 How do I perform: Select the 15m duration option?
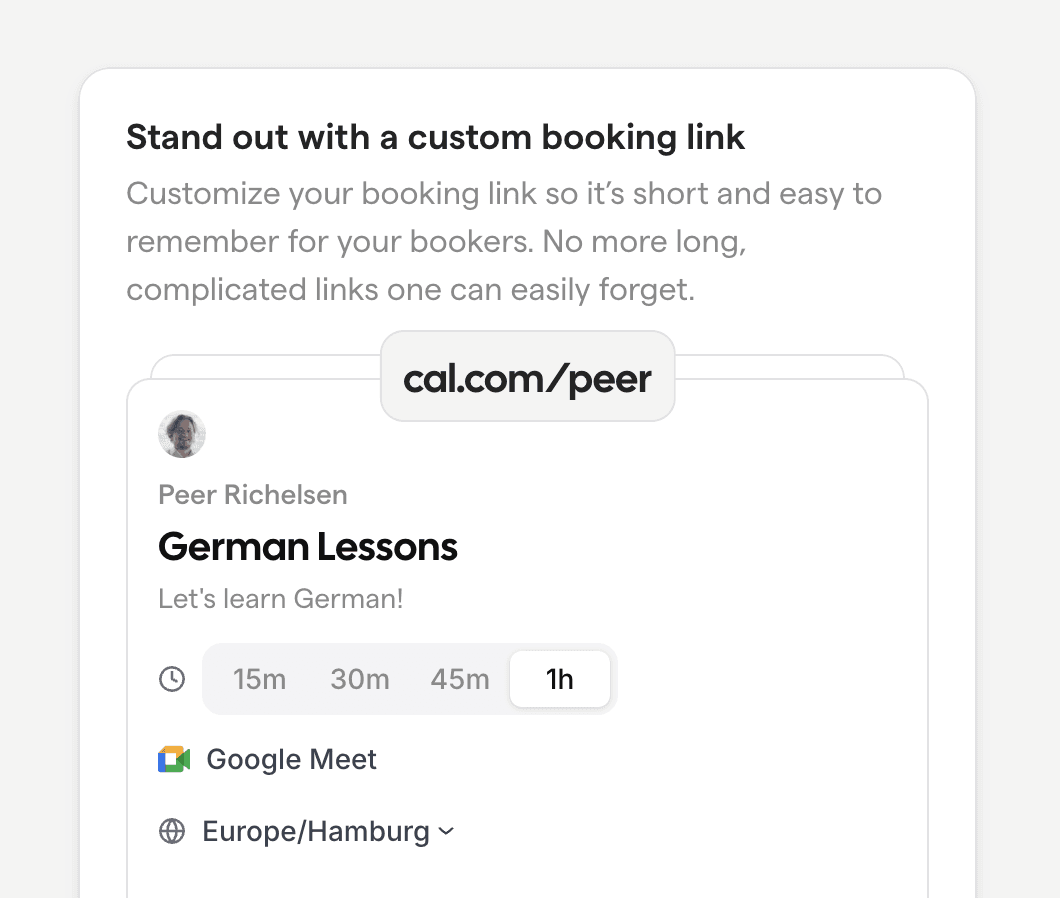pyautogui.click(x=260, y=679)
